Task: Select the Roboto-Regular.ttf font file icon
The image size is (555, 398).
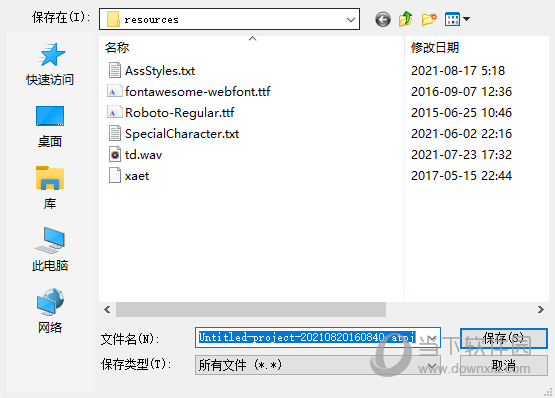Action: (115, 113)
